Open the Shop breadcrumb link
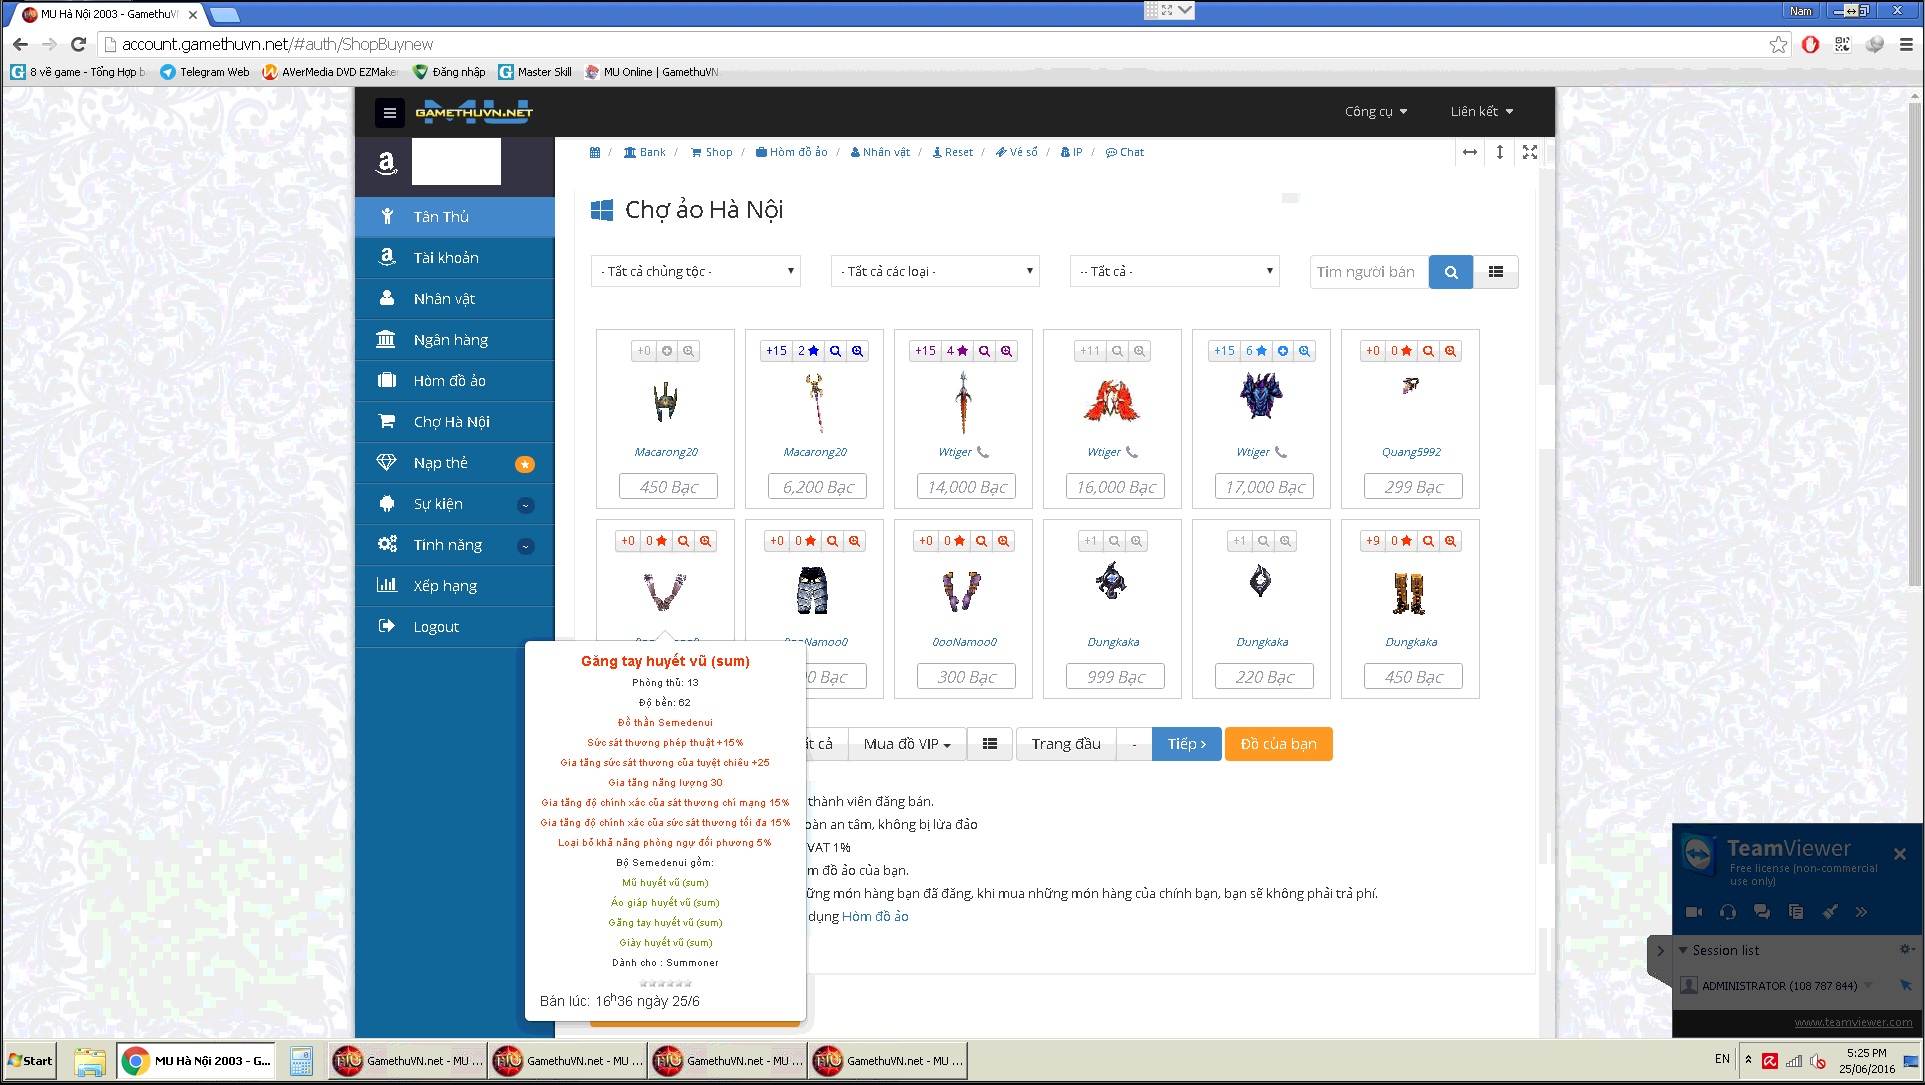Viewport: 1925px width, 1085px height. click(x=711, y=152)
